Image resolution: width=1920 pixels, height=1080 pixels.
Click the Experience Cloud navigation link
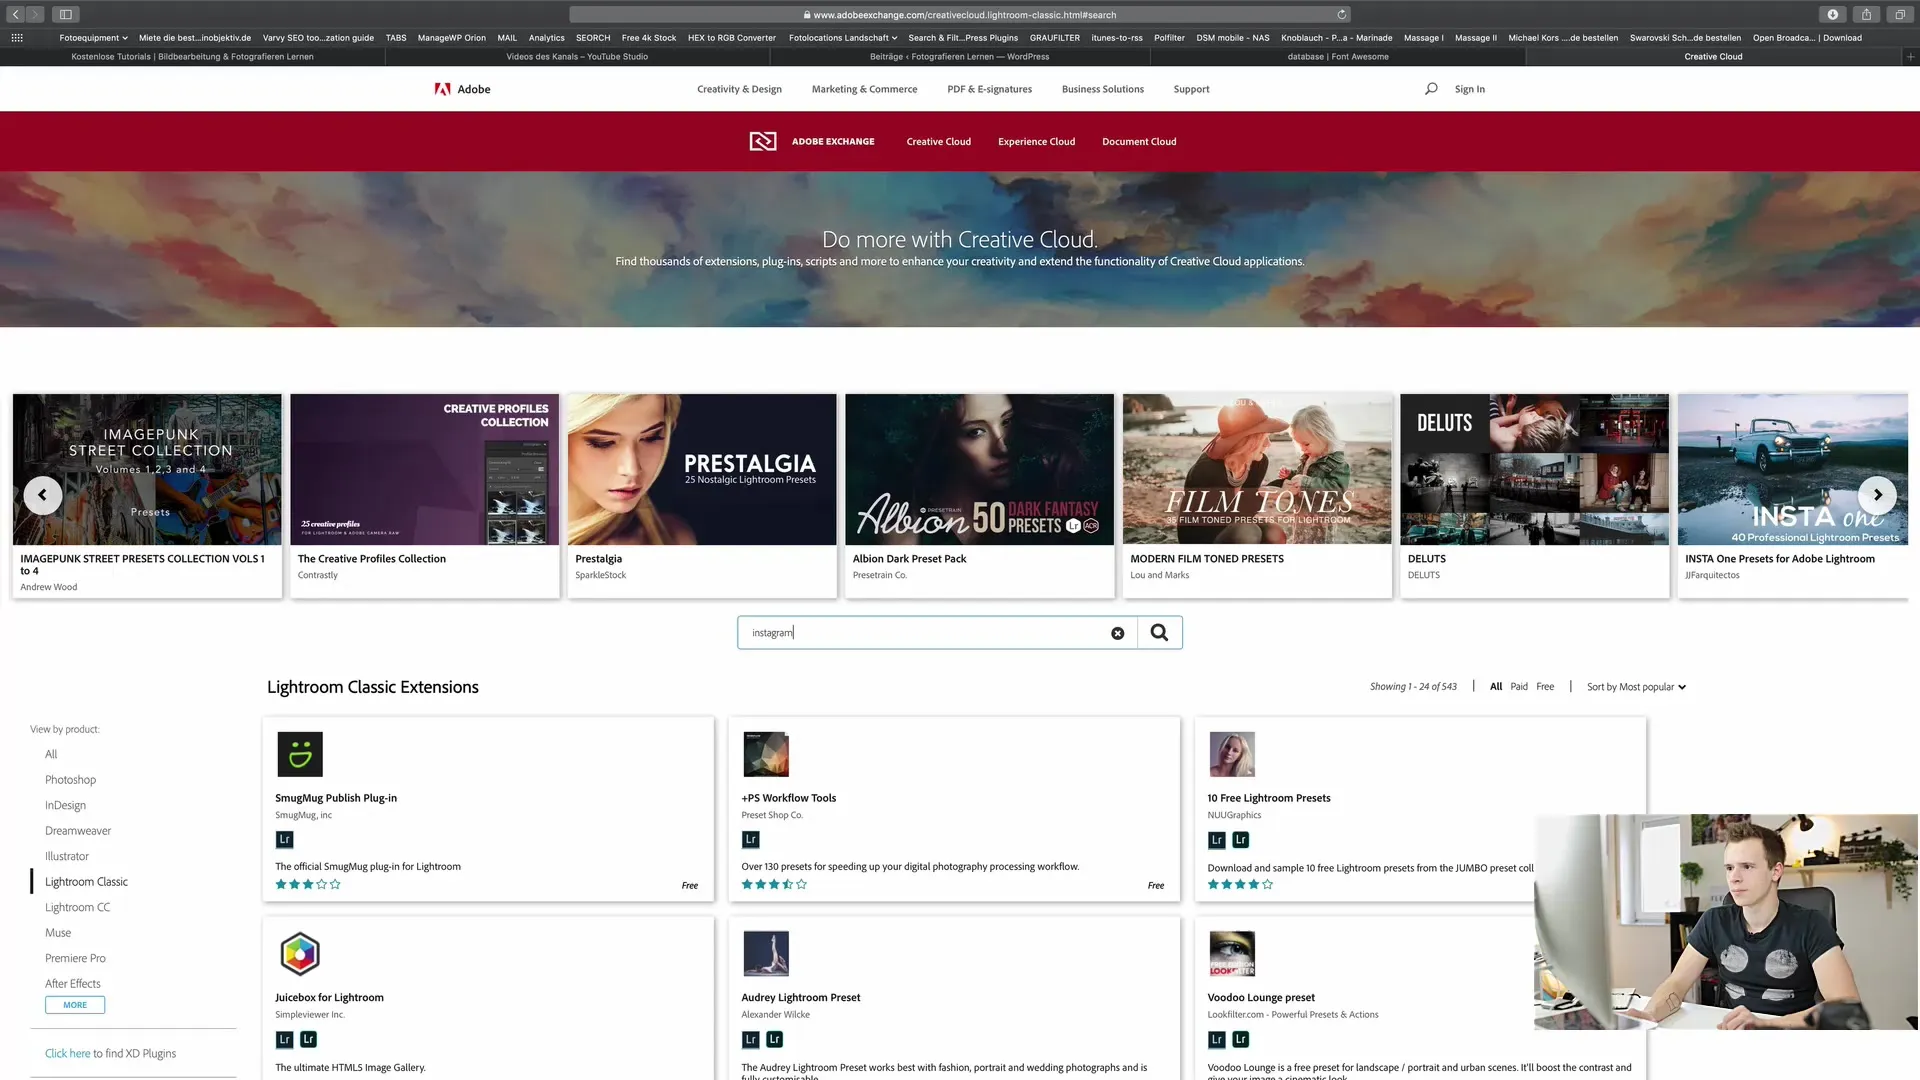(1036, 141)
